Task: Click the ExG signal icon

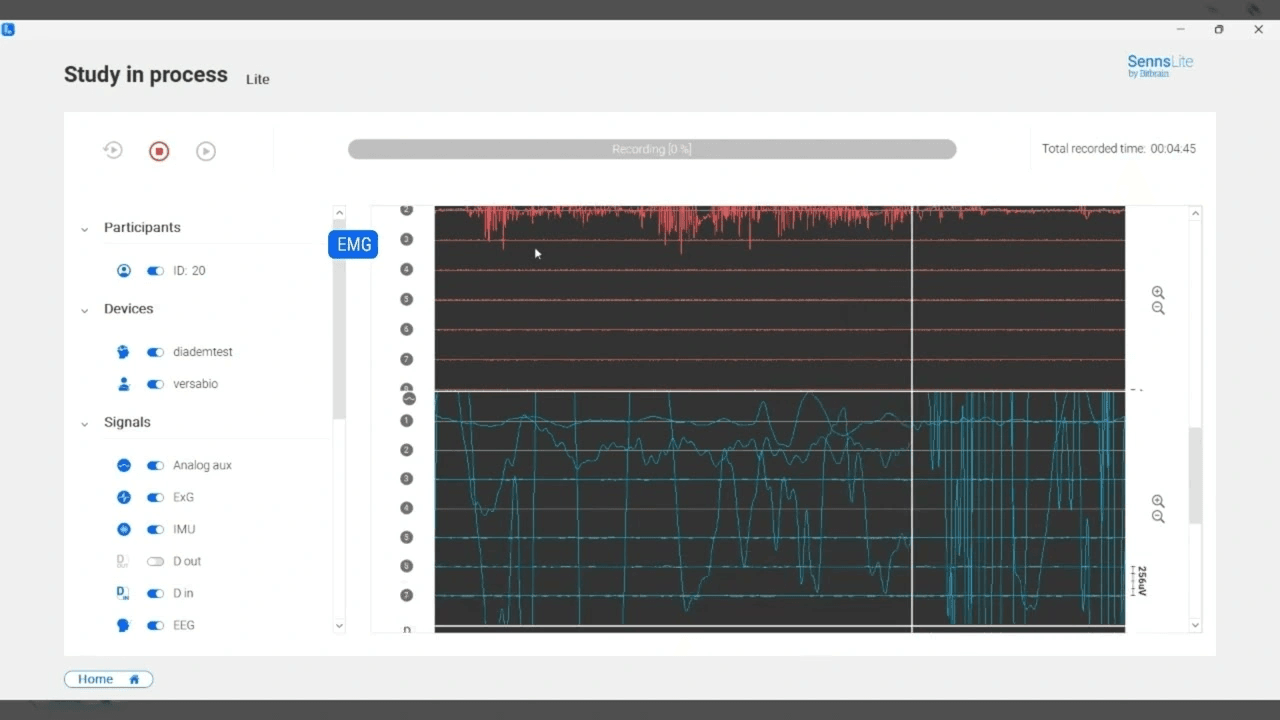Action: 123,497
